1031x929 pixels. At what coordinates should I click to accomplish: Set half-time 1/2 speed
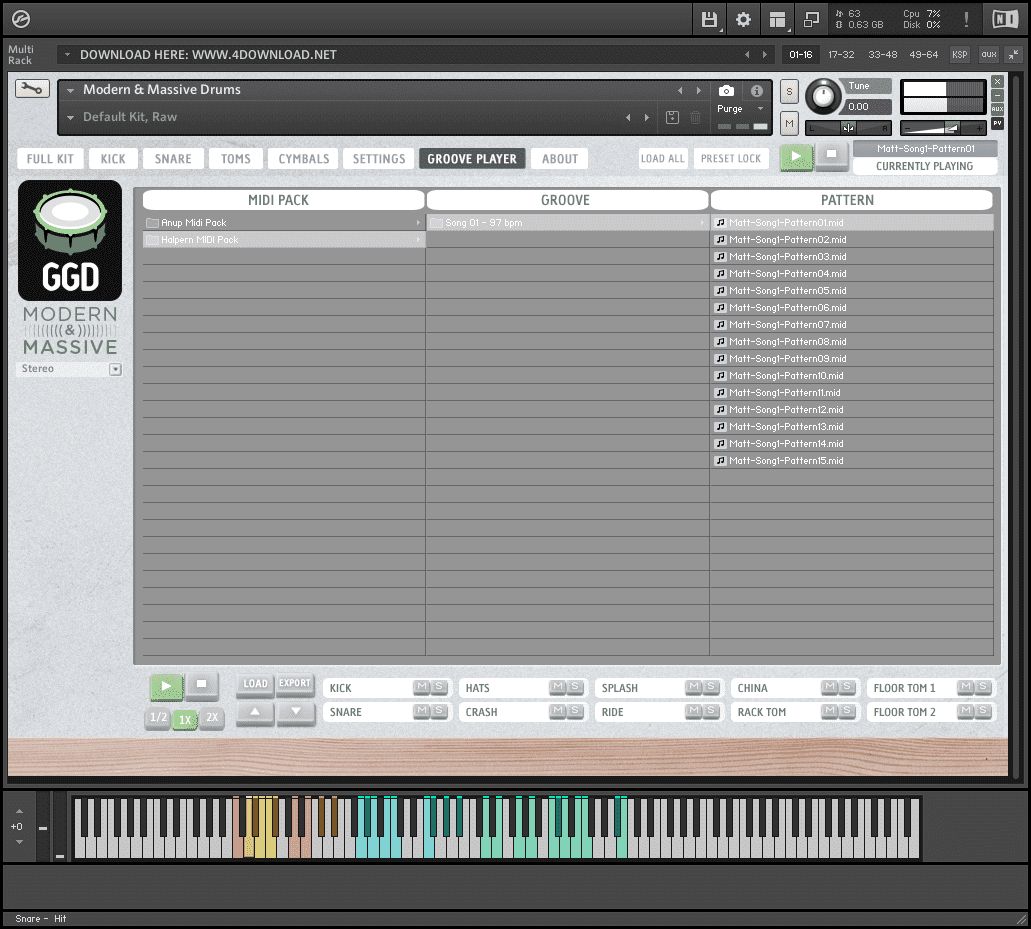(158, 717)
